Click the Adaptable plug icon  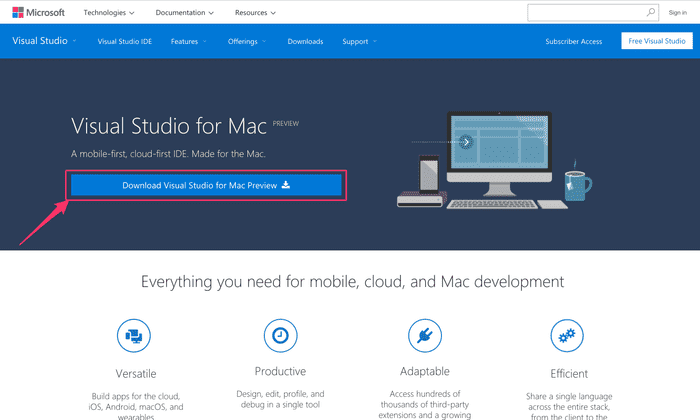pos(426,334)
